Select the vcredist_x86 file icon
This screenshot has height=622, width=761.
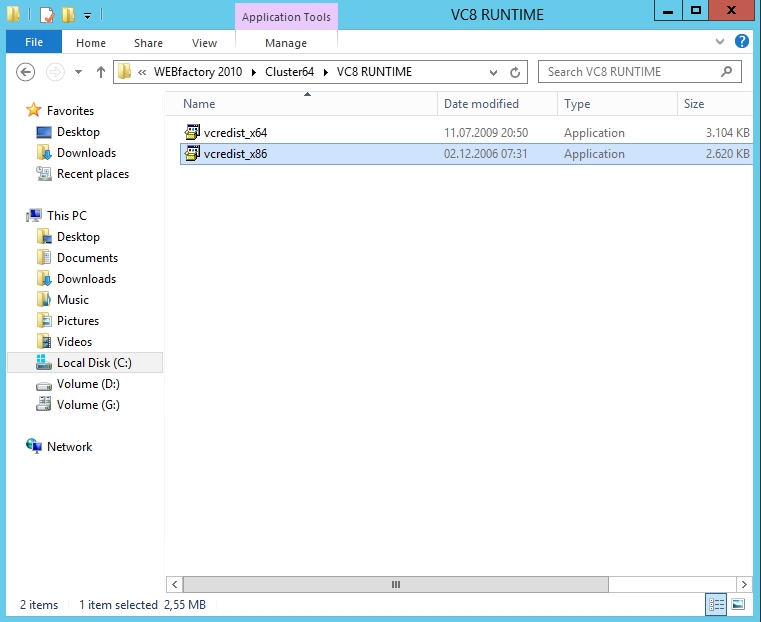pos(192,153)
